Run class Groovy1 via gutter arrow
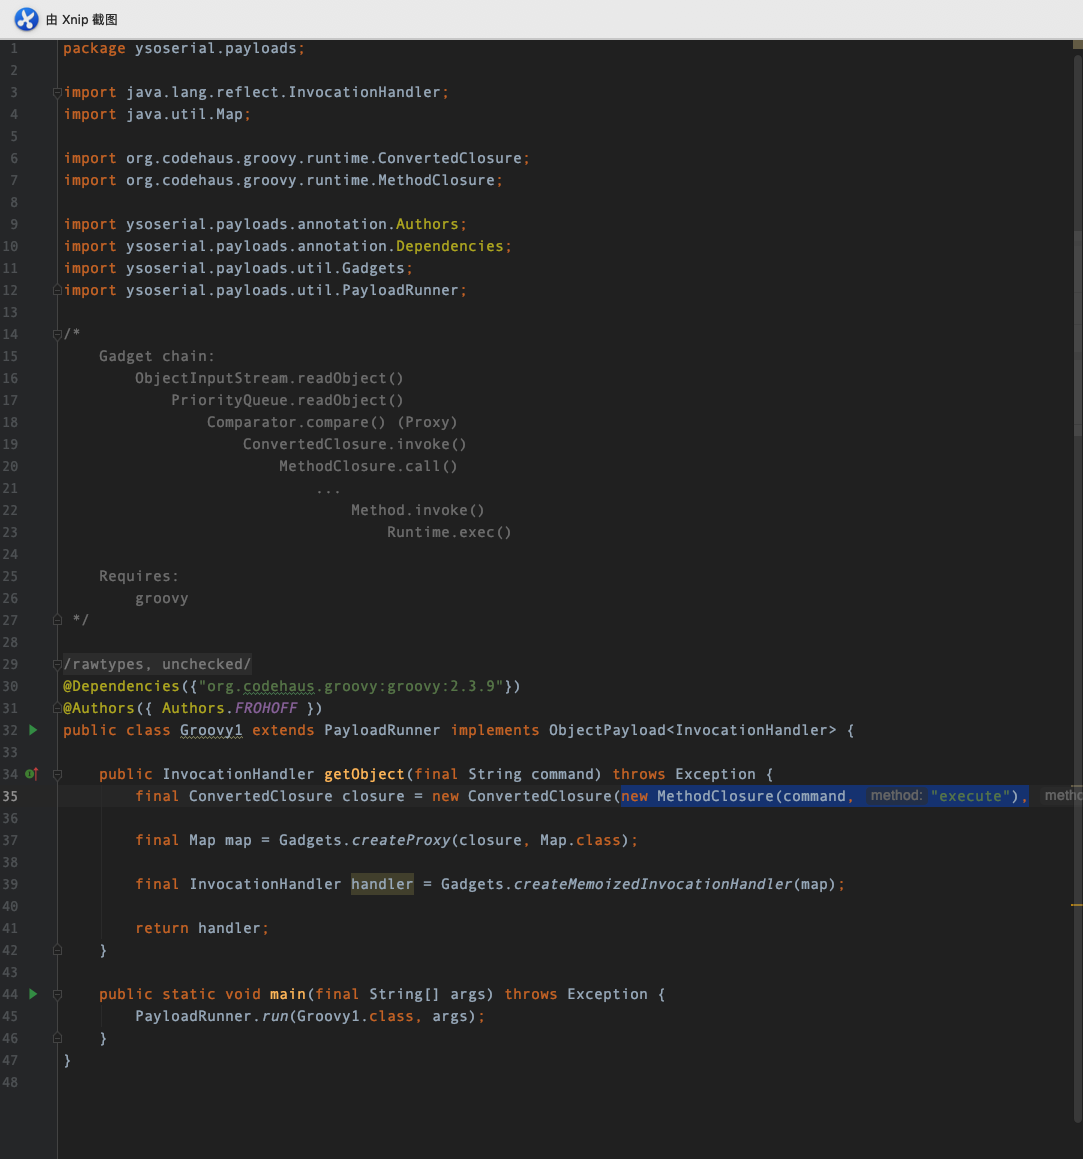Image resolution: width=1083 pixels, height=1159 pixels. (x=33, y=730)
